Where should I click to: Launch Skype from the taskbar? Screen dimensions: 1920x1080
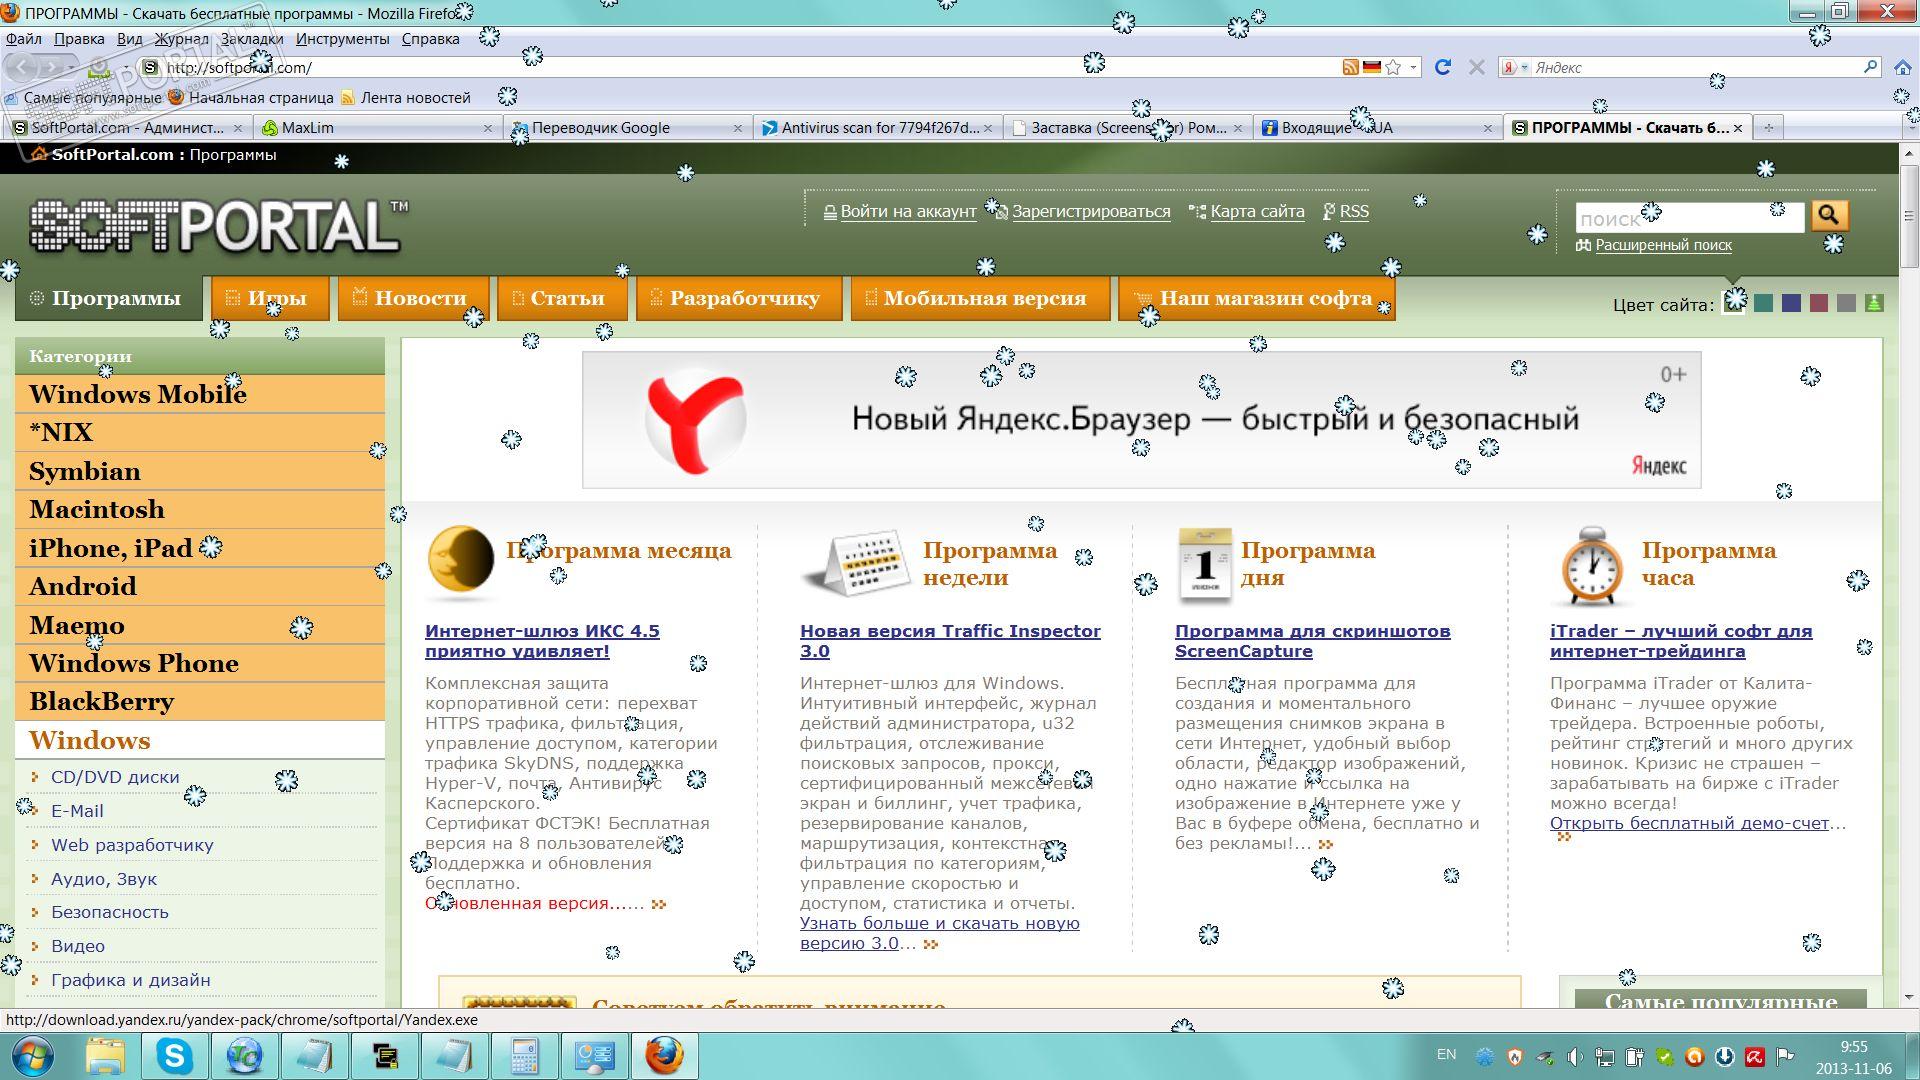pos(175,1056)
